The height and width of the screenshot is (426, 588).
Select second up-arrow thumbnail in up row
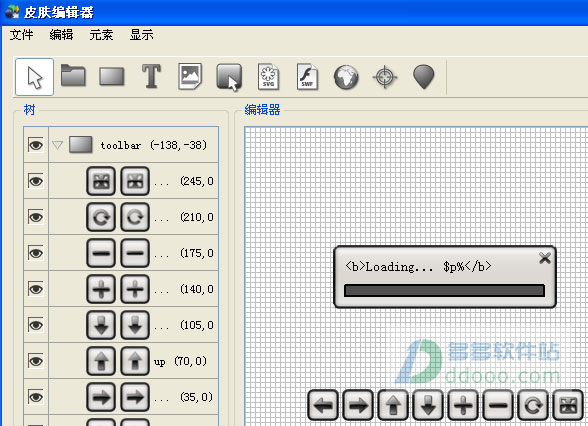135,361
